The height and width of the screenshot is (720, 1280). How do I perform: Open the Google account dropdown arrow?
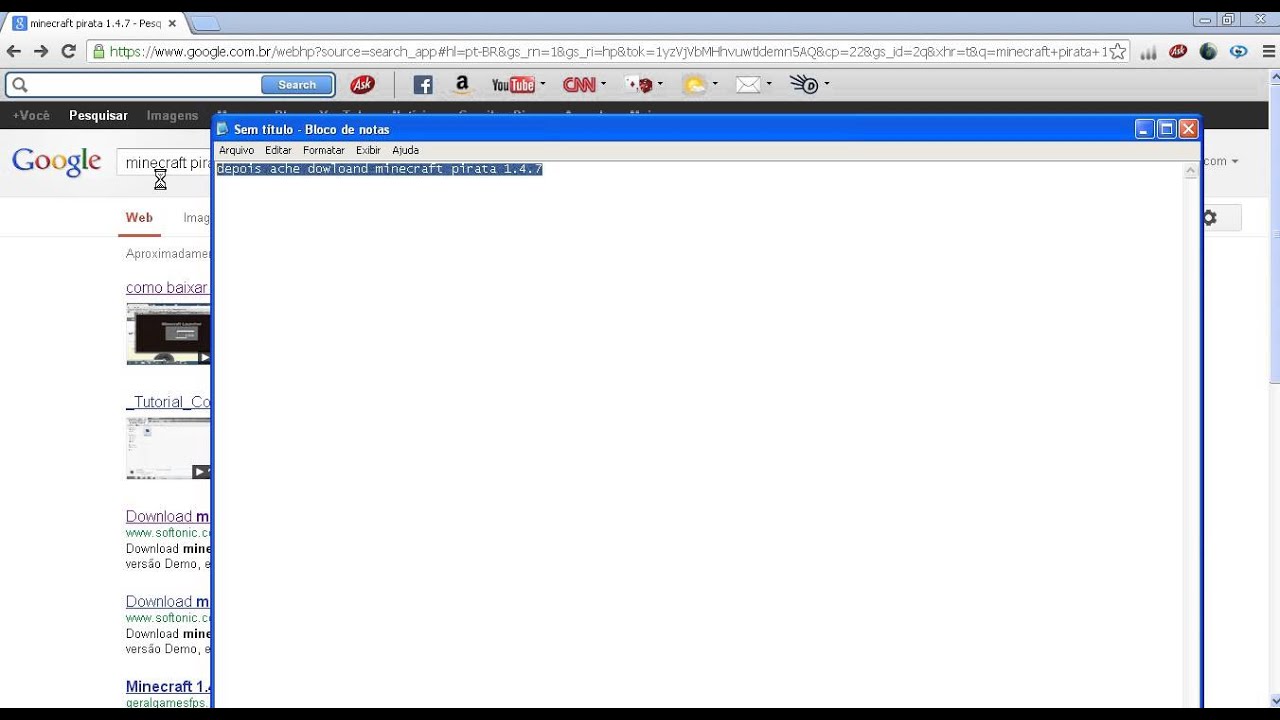click(1235, 161)
